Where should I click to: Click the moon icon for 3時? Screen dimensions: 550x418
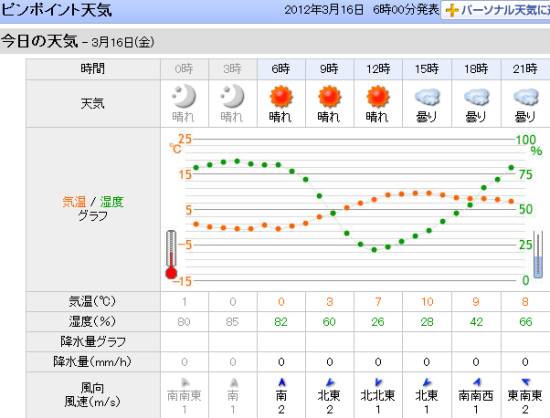click(x=233, y=96)
